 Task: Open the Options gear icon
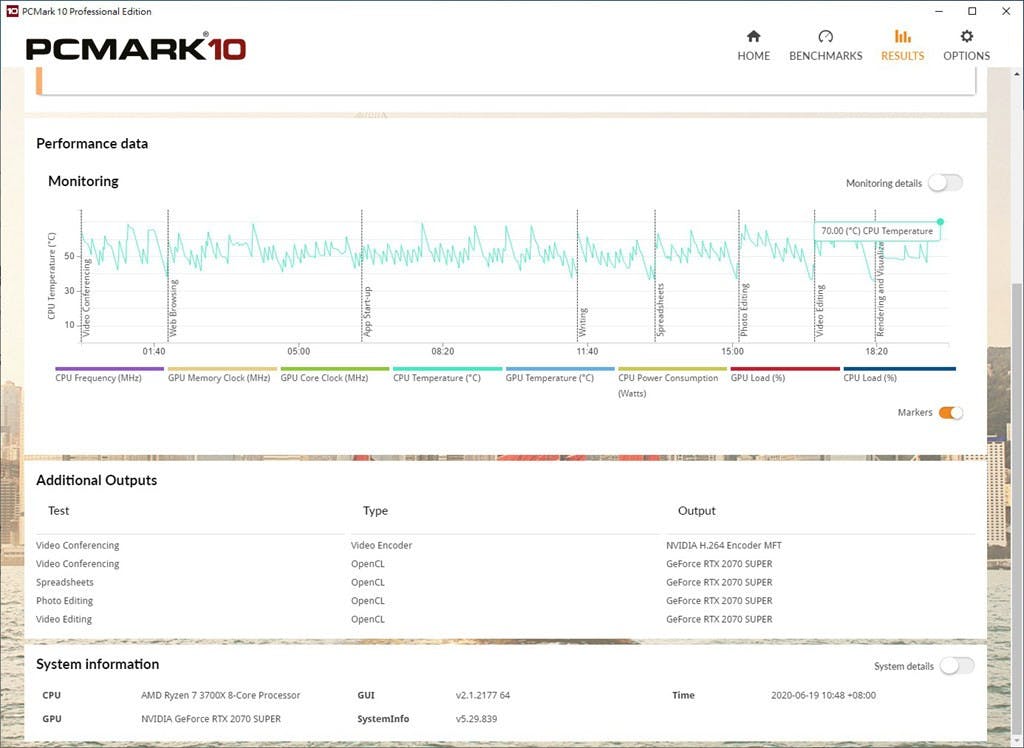pyautogui.click(x=967, y=36)
